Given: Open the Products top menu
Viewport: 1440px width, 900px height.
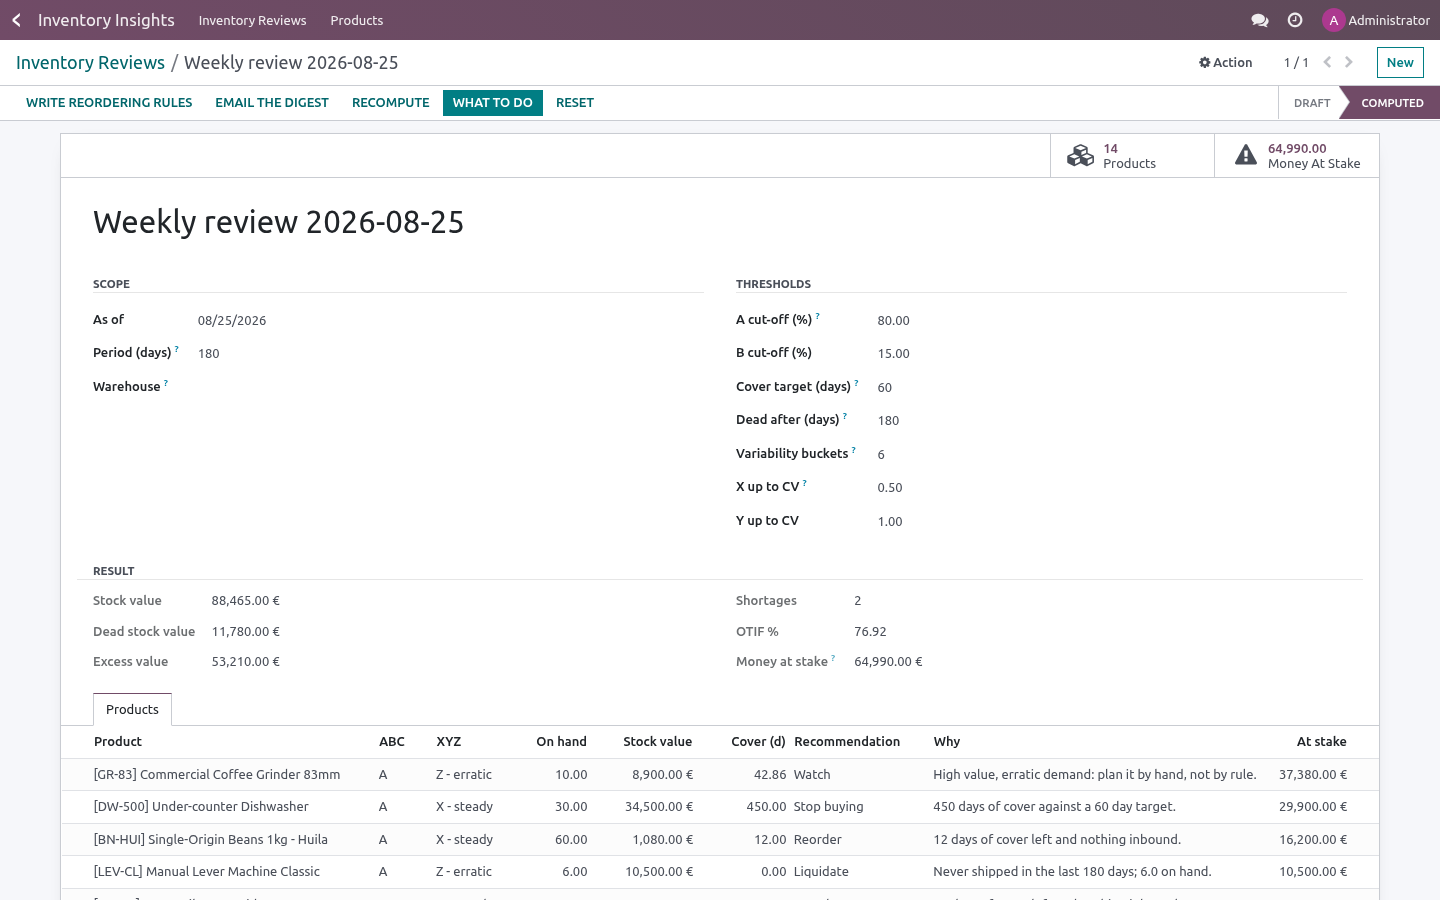Looking at the screenshot, I should [x=357, y=20].
